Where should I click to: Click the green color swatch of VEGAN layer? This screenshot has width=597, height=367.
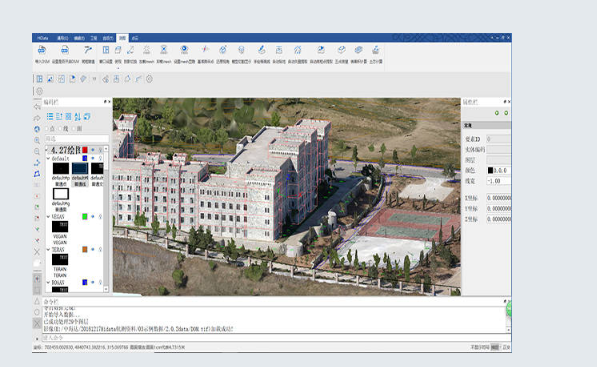point(85,217)
